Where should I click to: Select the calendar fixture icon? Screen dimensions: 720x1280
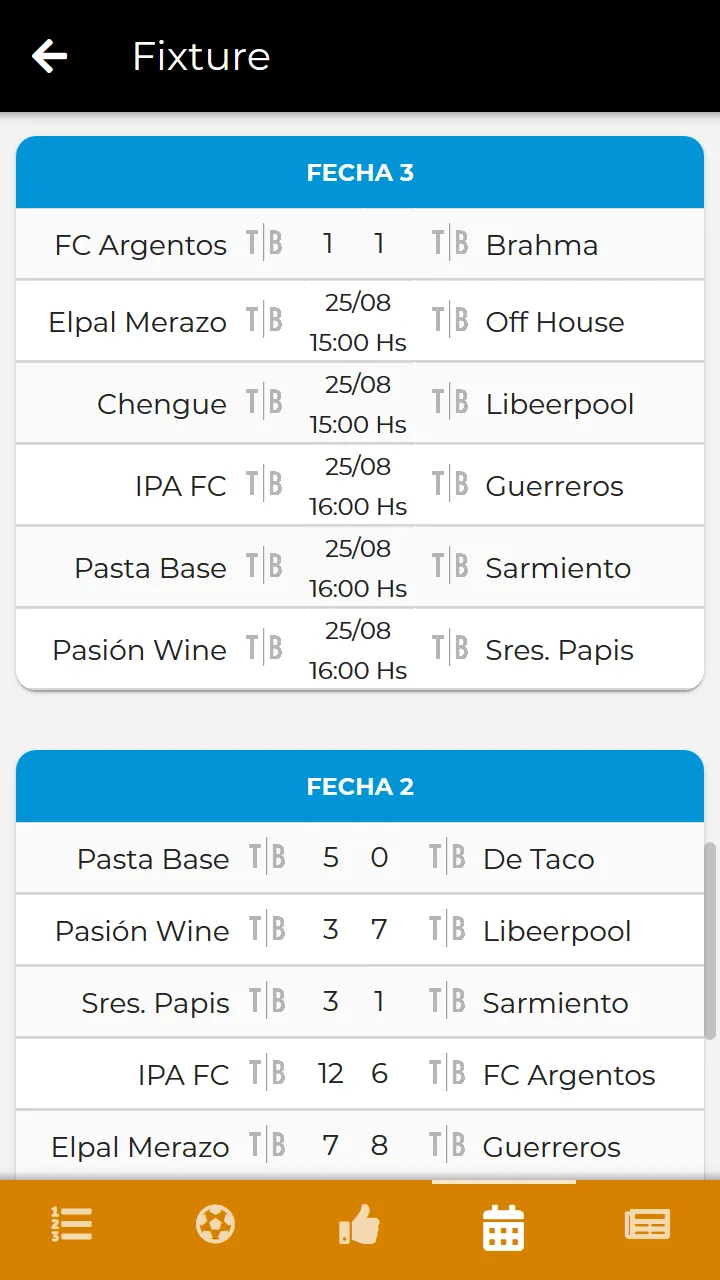pyautogui.click(x=503, y=1227)
